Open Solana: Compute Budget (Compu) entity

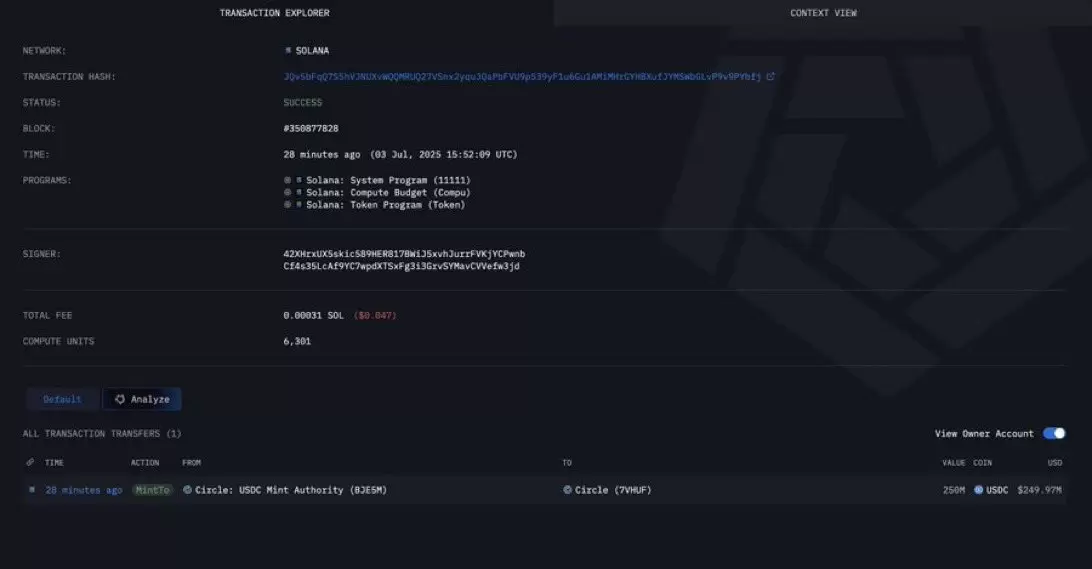pos(388,192)
